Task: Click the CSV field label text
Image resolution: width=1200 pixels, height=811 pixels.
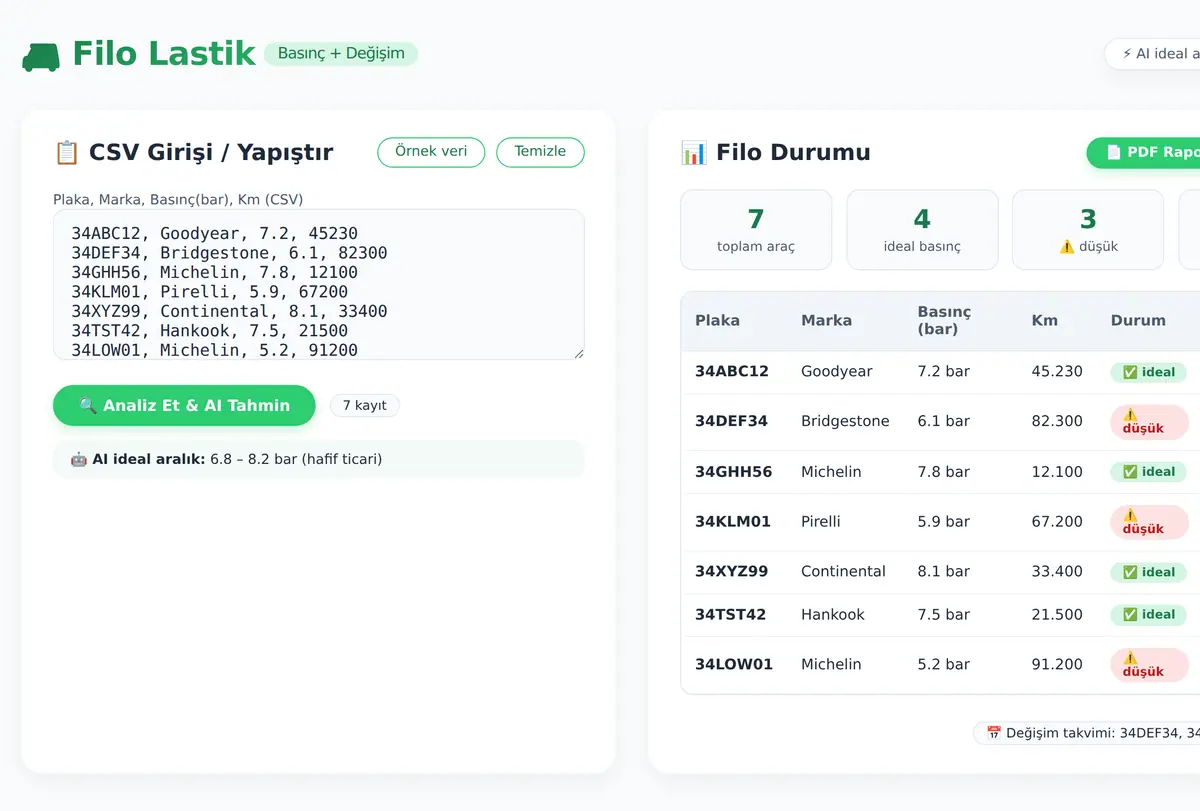Action: (178, 199)
